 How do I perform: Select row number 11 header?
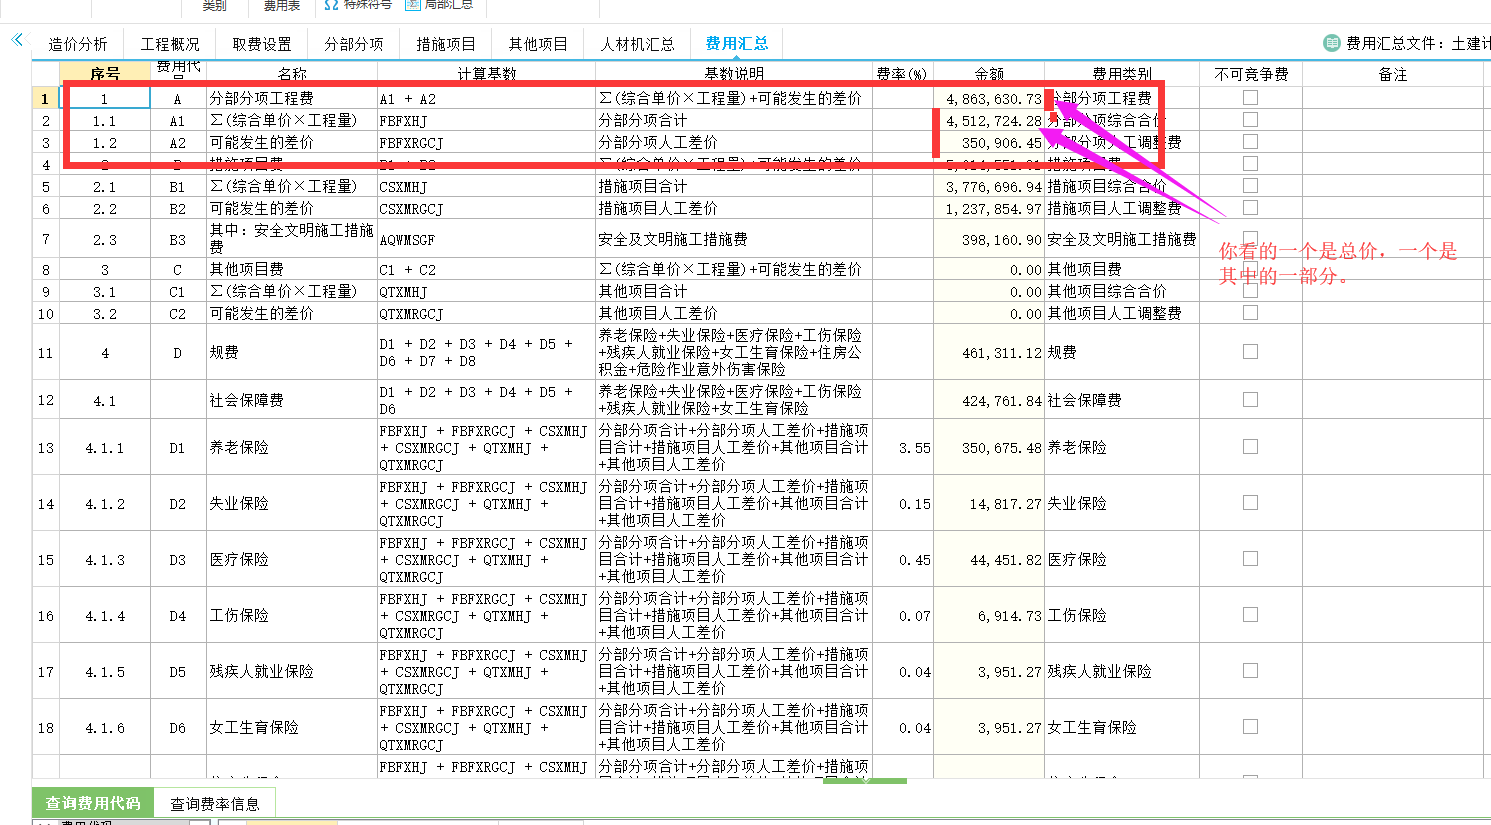tap(46, 352)
